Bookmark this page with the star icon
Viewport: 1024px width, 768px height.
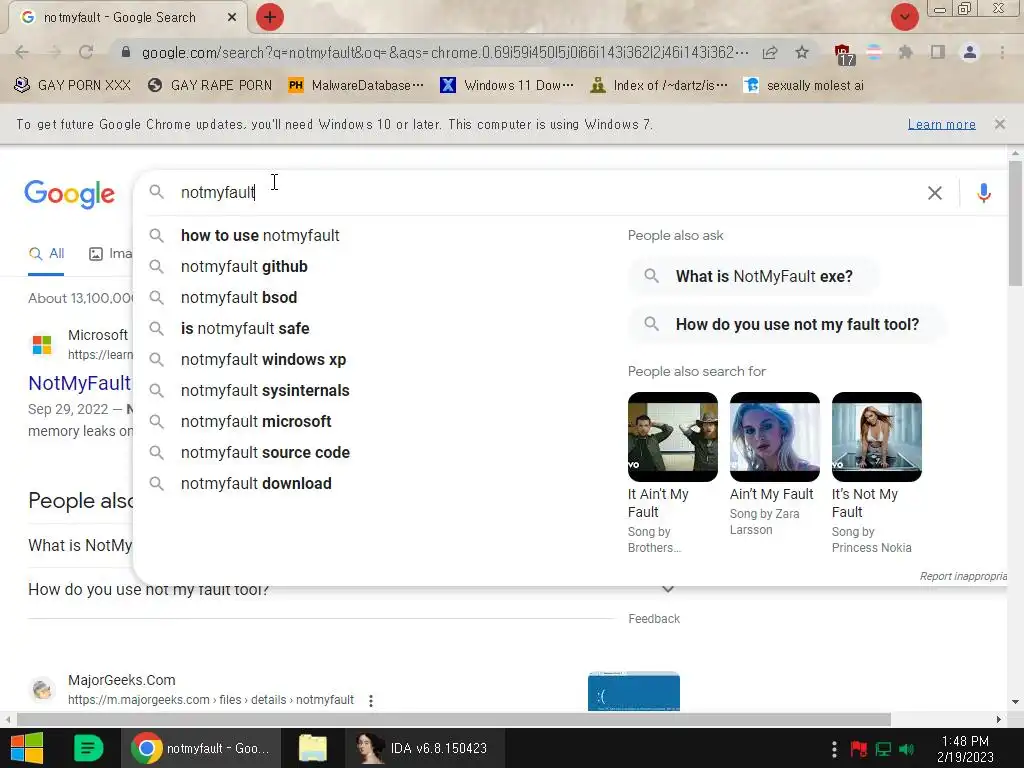click(x=802, y=52)
